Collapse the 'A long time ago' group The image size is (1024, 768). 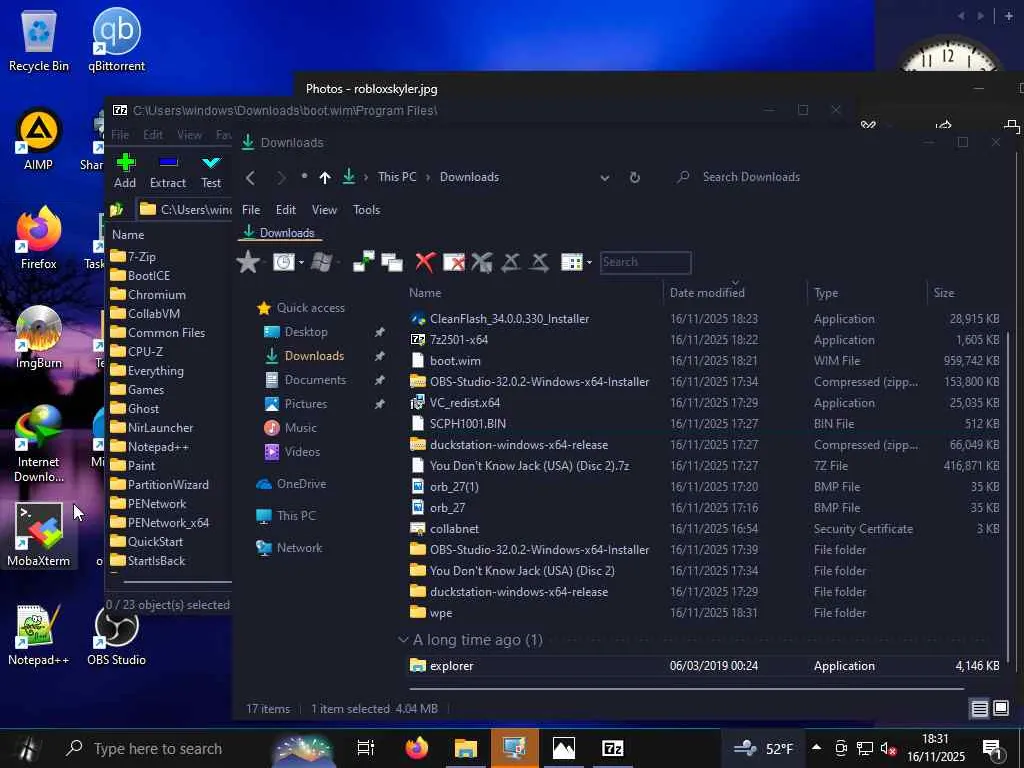click(403, 640)
